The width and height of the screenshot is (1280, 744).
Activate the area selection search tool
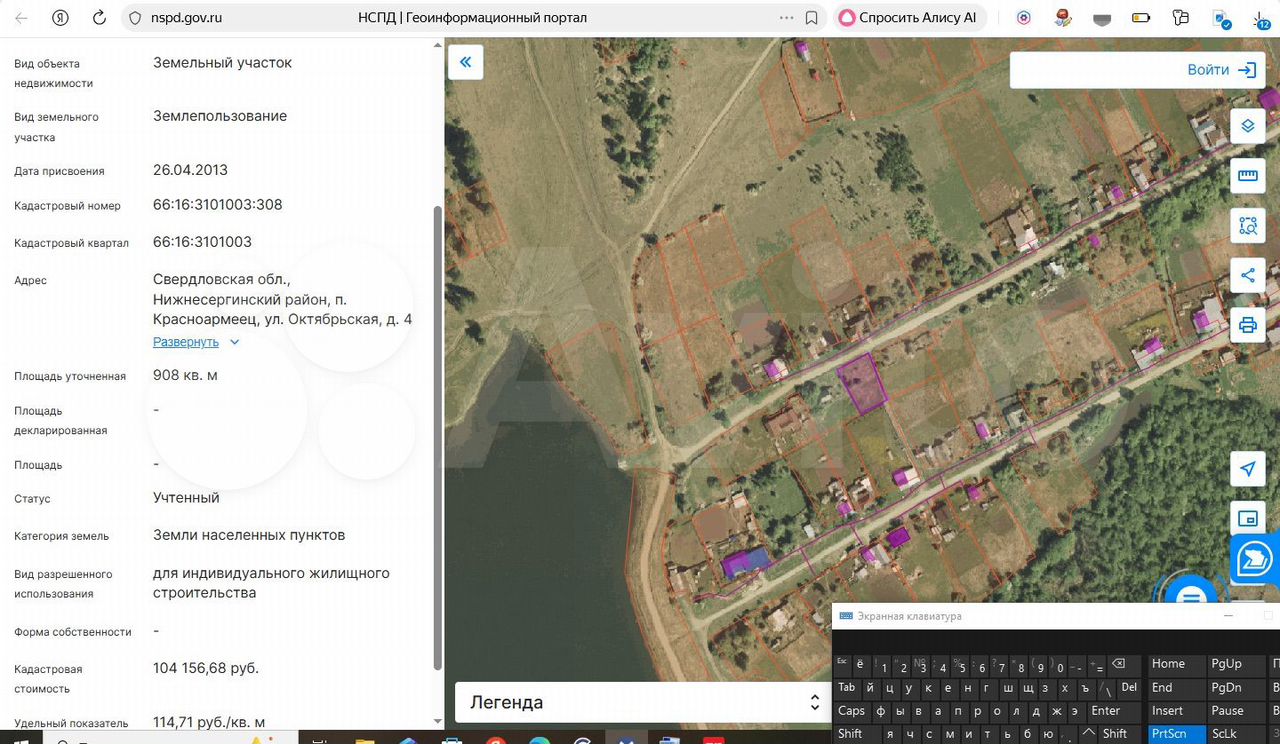click(x=1247, y=226)
